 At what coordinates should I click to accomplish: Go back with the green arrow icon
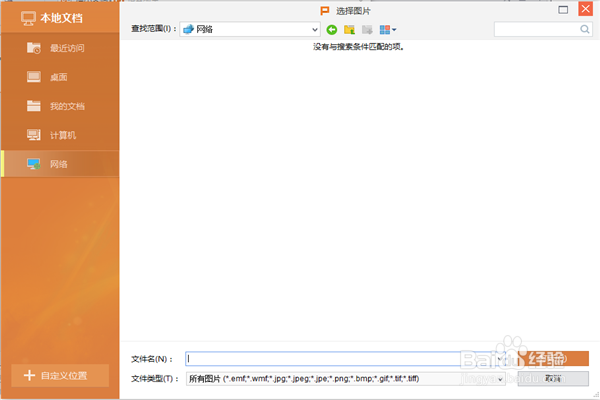point(332,29)
